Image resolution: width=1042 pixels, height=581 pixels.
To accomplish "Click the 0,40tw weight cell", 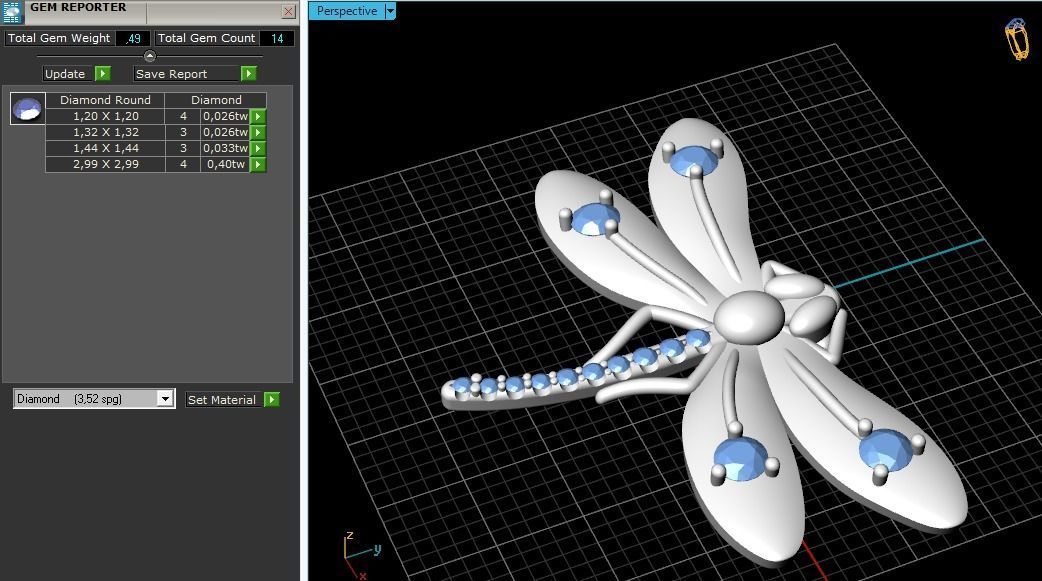I will coord(225,164).
